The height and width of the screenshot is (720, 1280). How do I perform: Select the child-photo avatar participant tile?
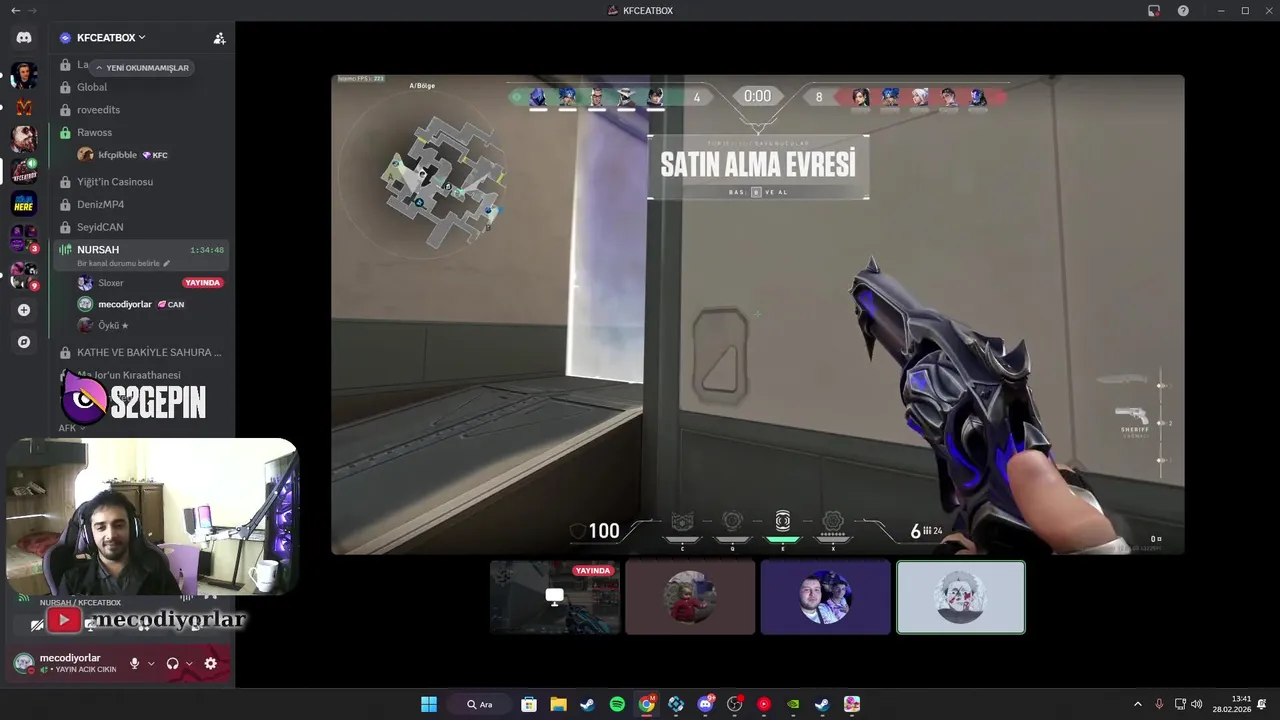[x=690, y=597]
